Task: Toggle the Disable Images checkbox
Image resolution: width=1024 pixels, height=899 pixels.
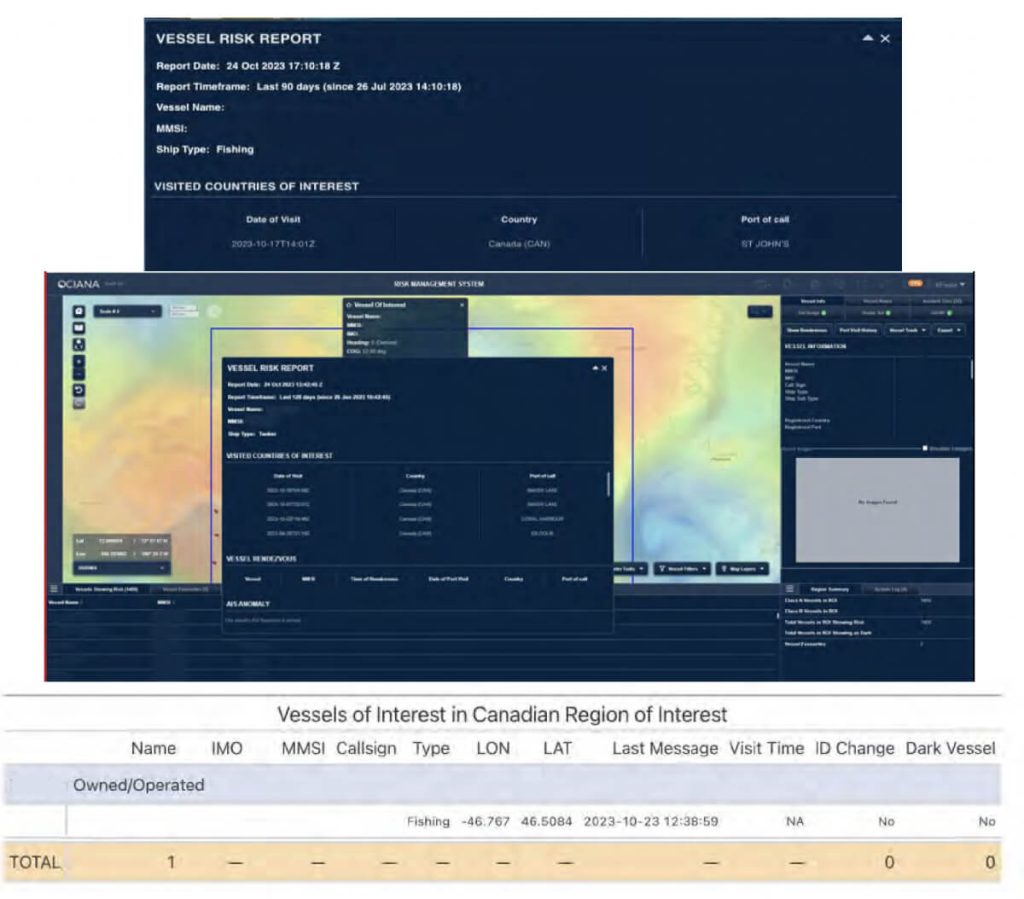Action: tap(926, 448)
